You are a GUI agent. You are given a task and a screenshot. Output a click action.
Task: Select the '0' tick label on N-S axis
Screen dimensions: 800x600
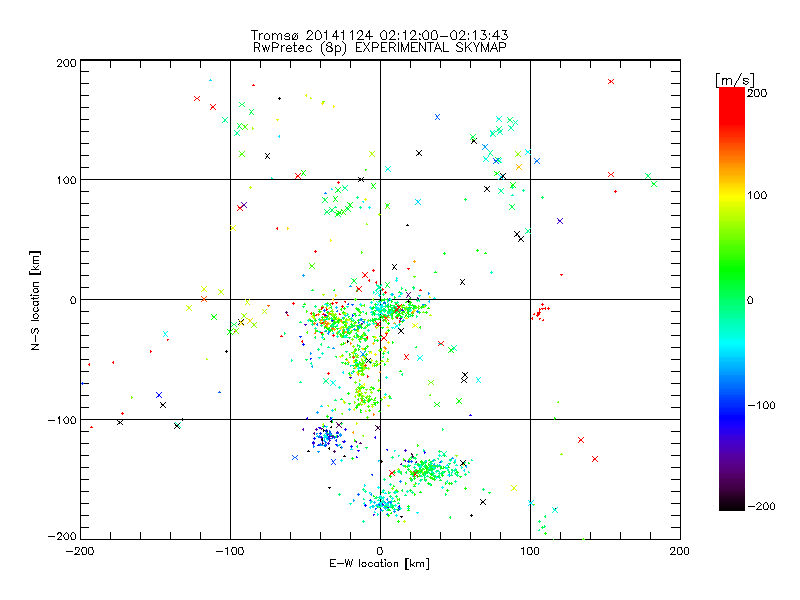click(x=73, y=300)
